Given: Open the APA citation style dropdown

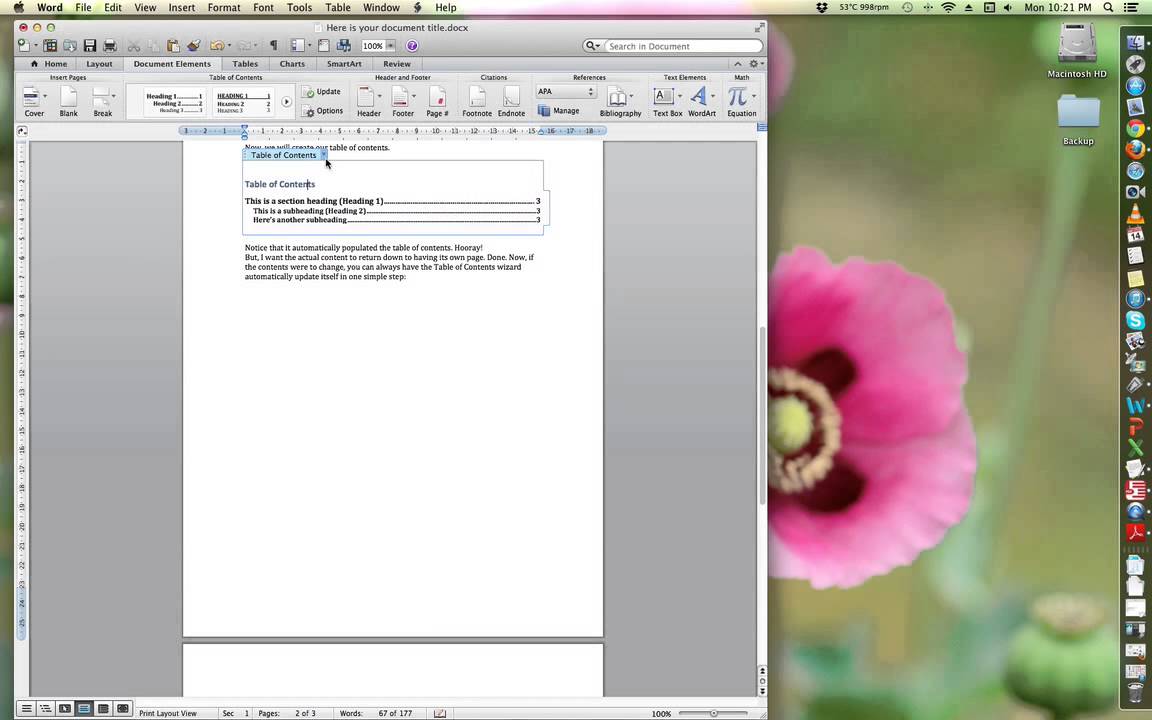Looking at the screenshot, I should 565,91.
